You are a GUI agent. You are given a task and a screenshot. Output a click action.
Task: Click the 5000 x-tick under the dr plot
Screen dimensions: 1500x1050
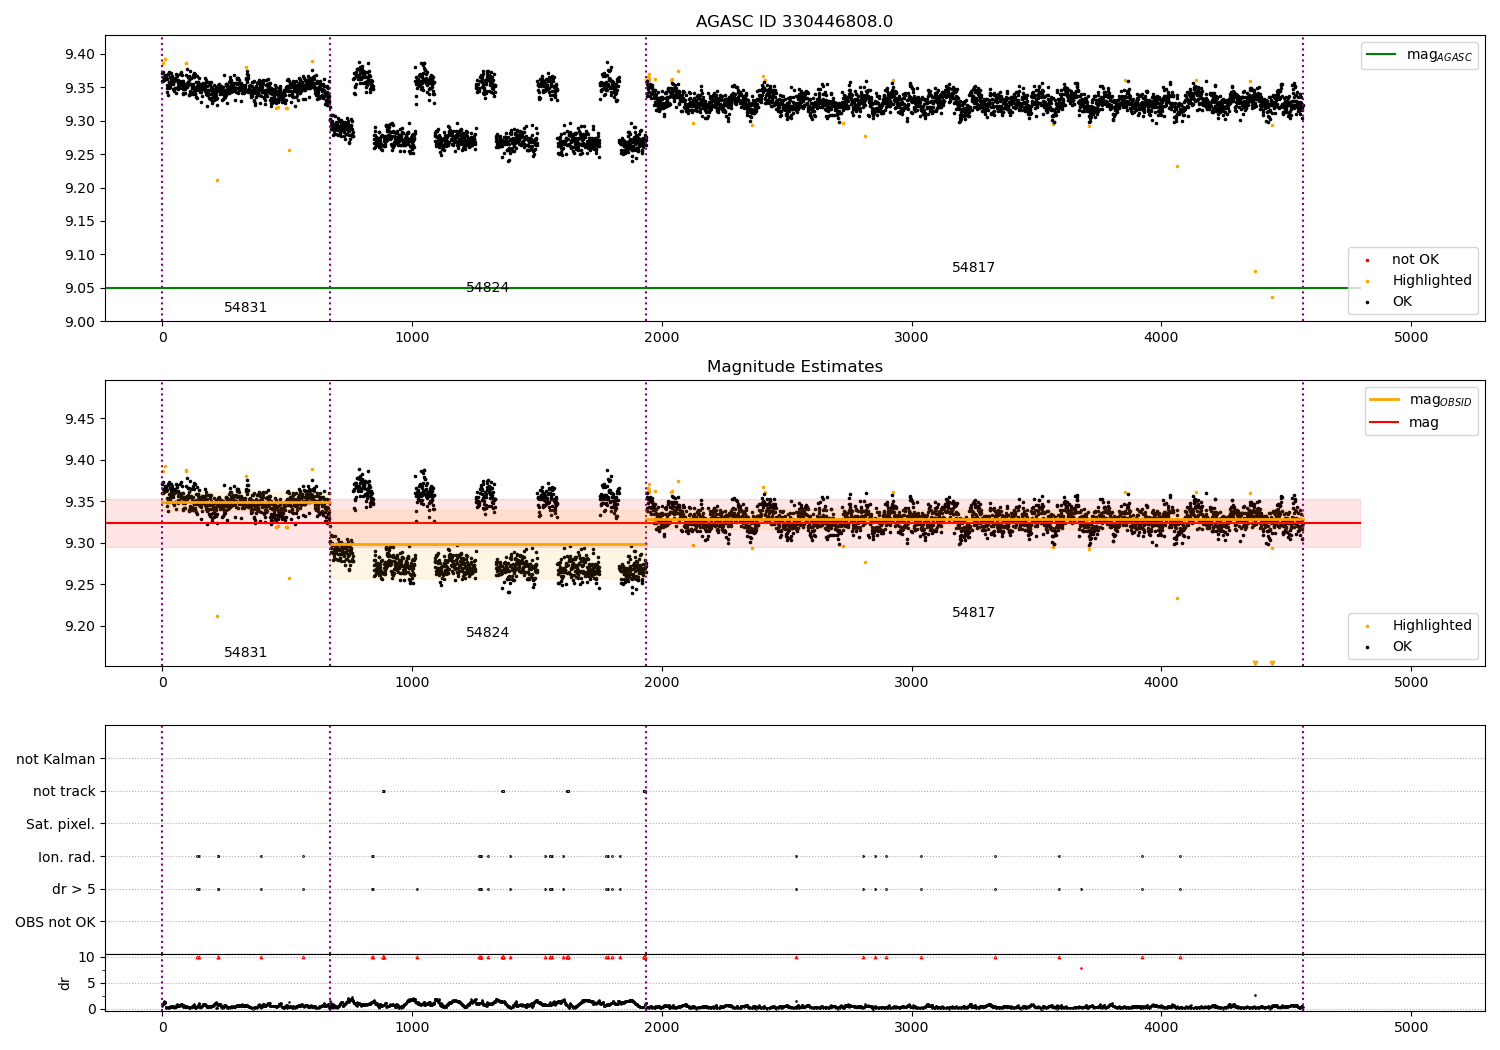tap(1411, 1027)
